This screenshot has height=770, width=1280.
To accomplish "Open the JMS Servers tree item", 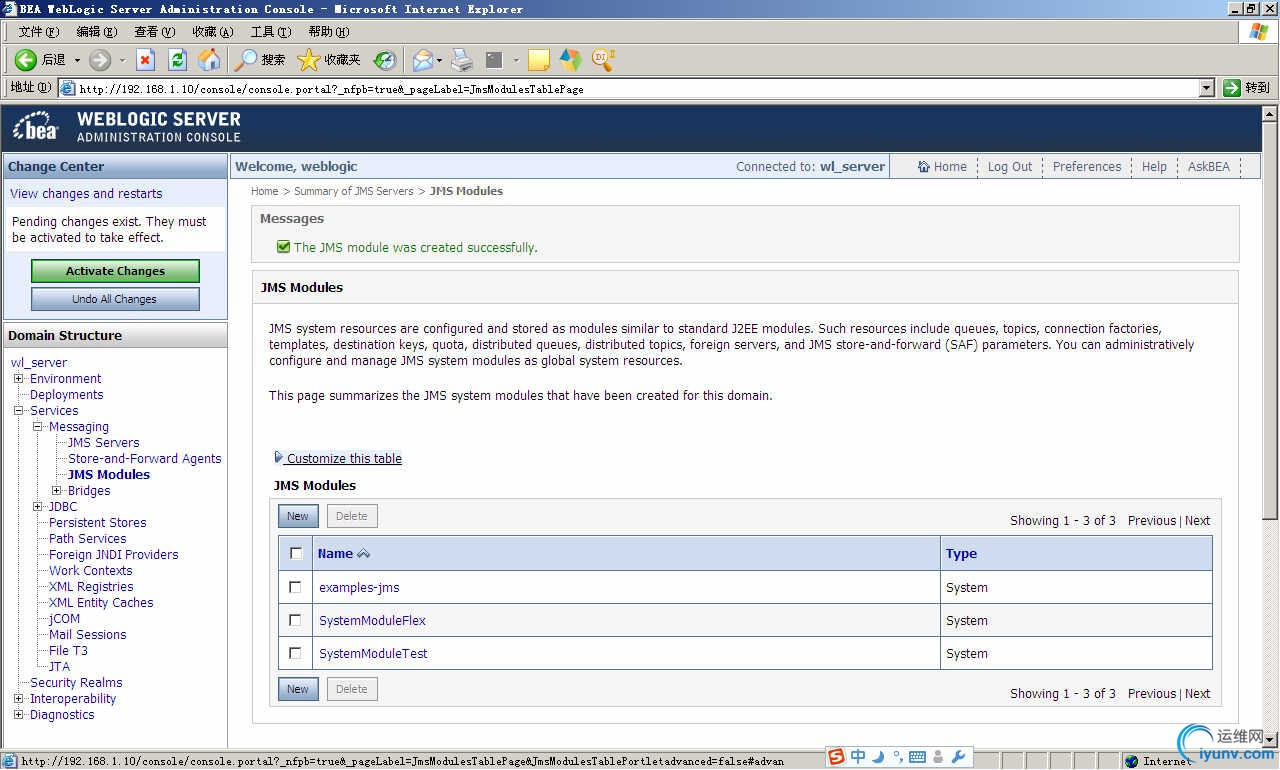I will [104, 443].
